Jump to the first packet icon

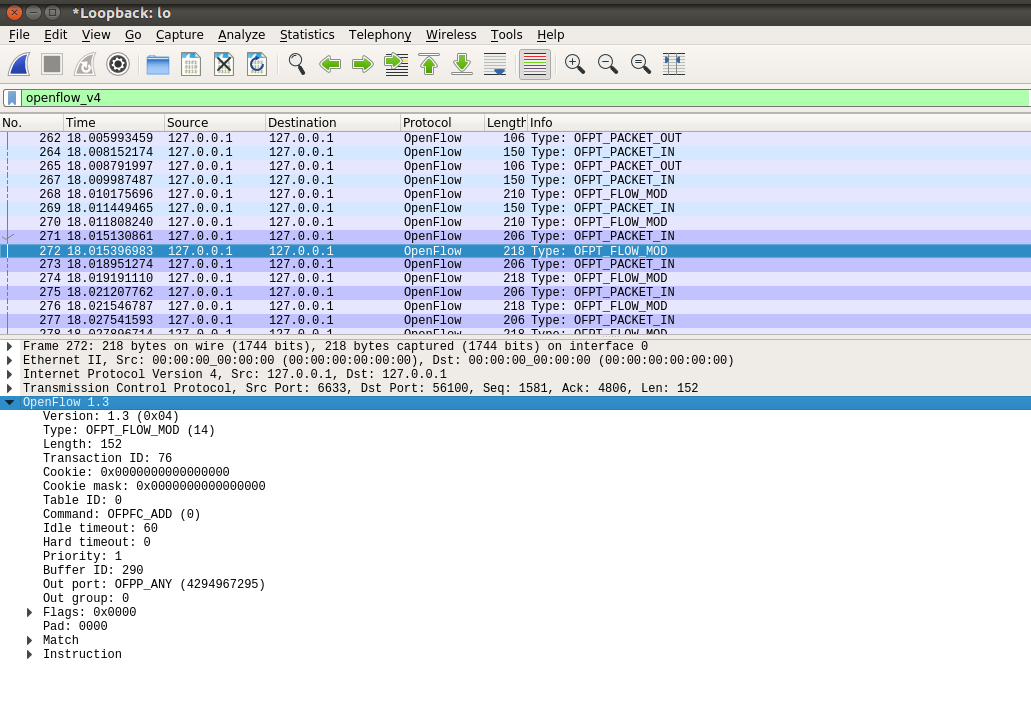pos(429,64)
